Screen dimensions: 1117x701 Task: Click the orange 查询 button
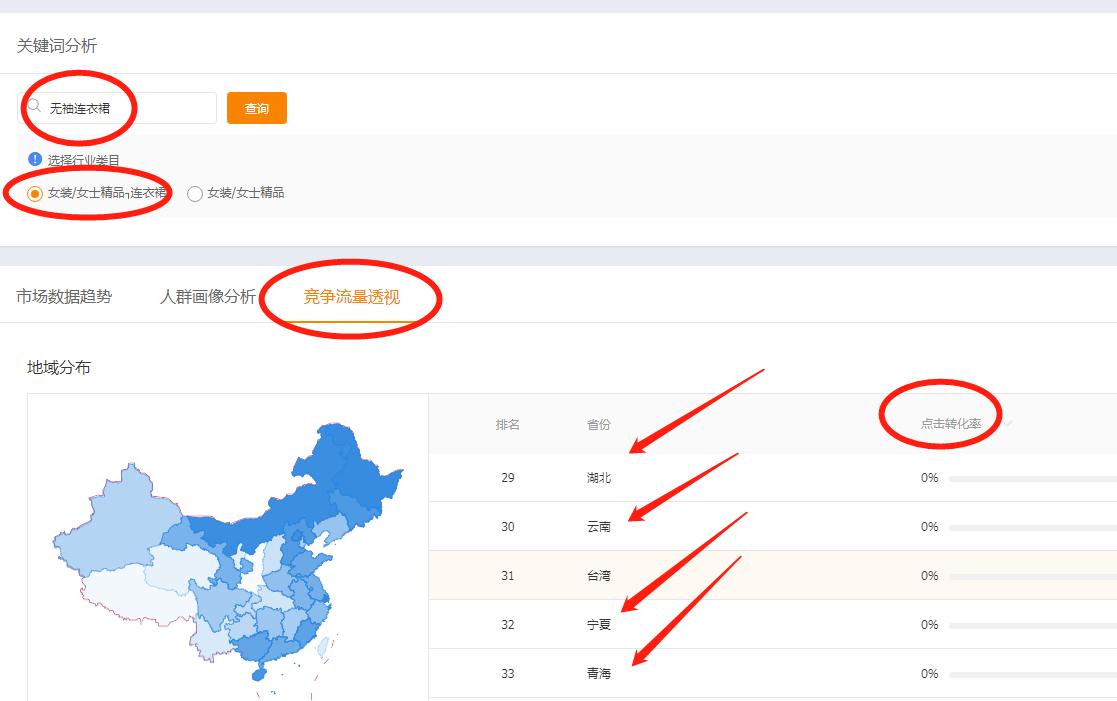click(256, 108)
